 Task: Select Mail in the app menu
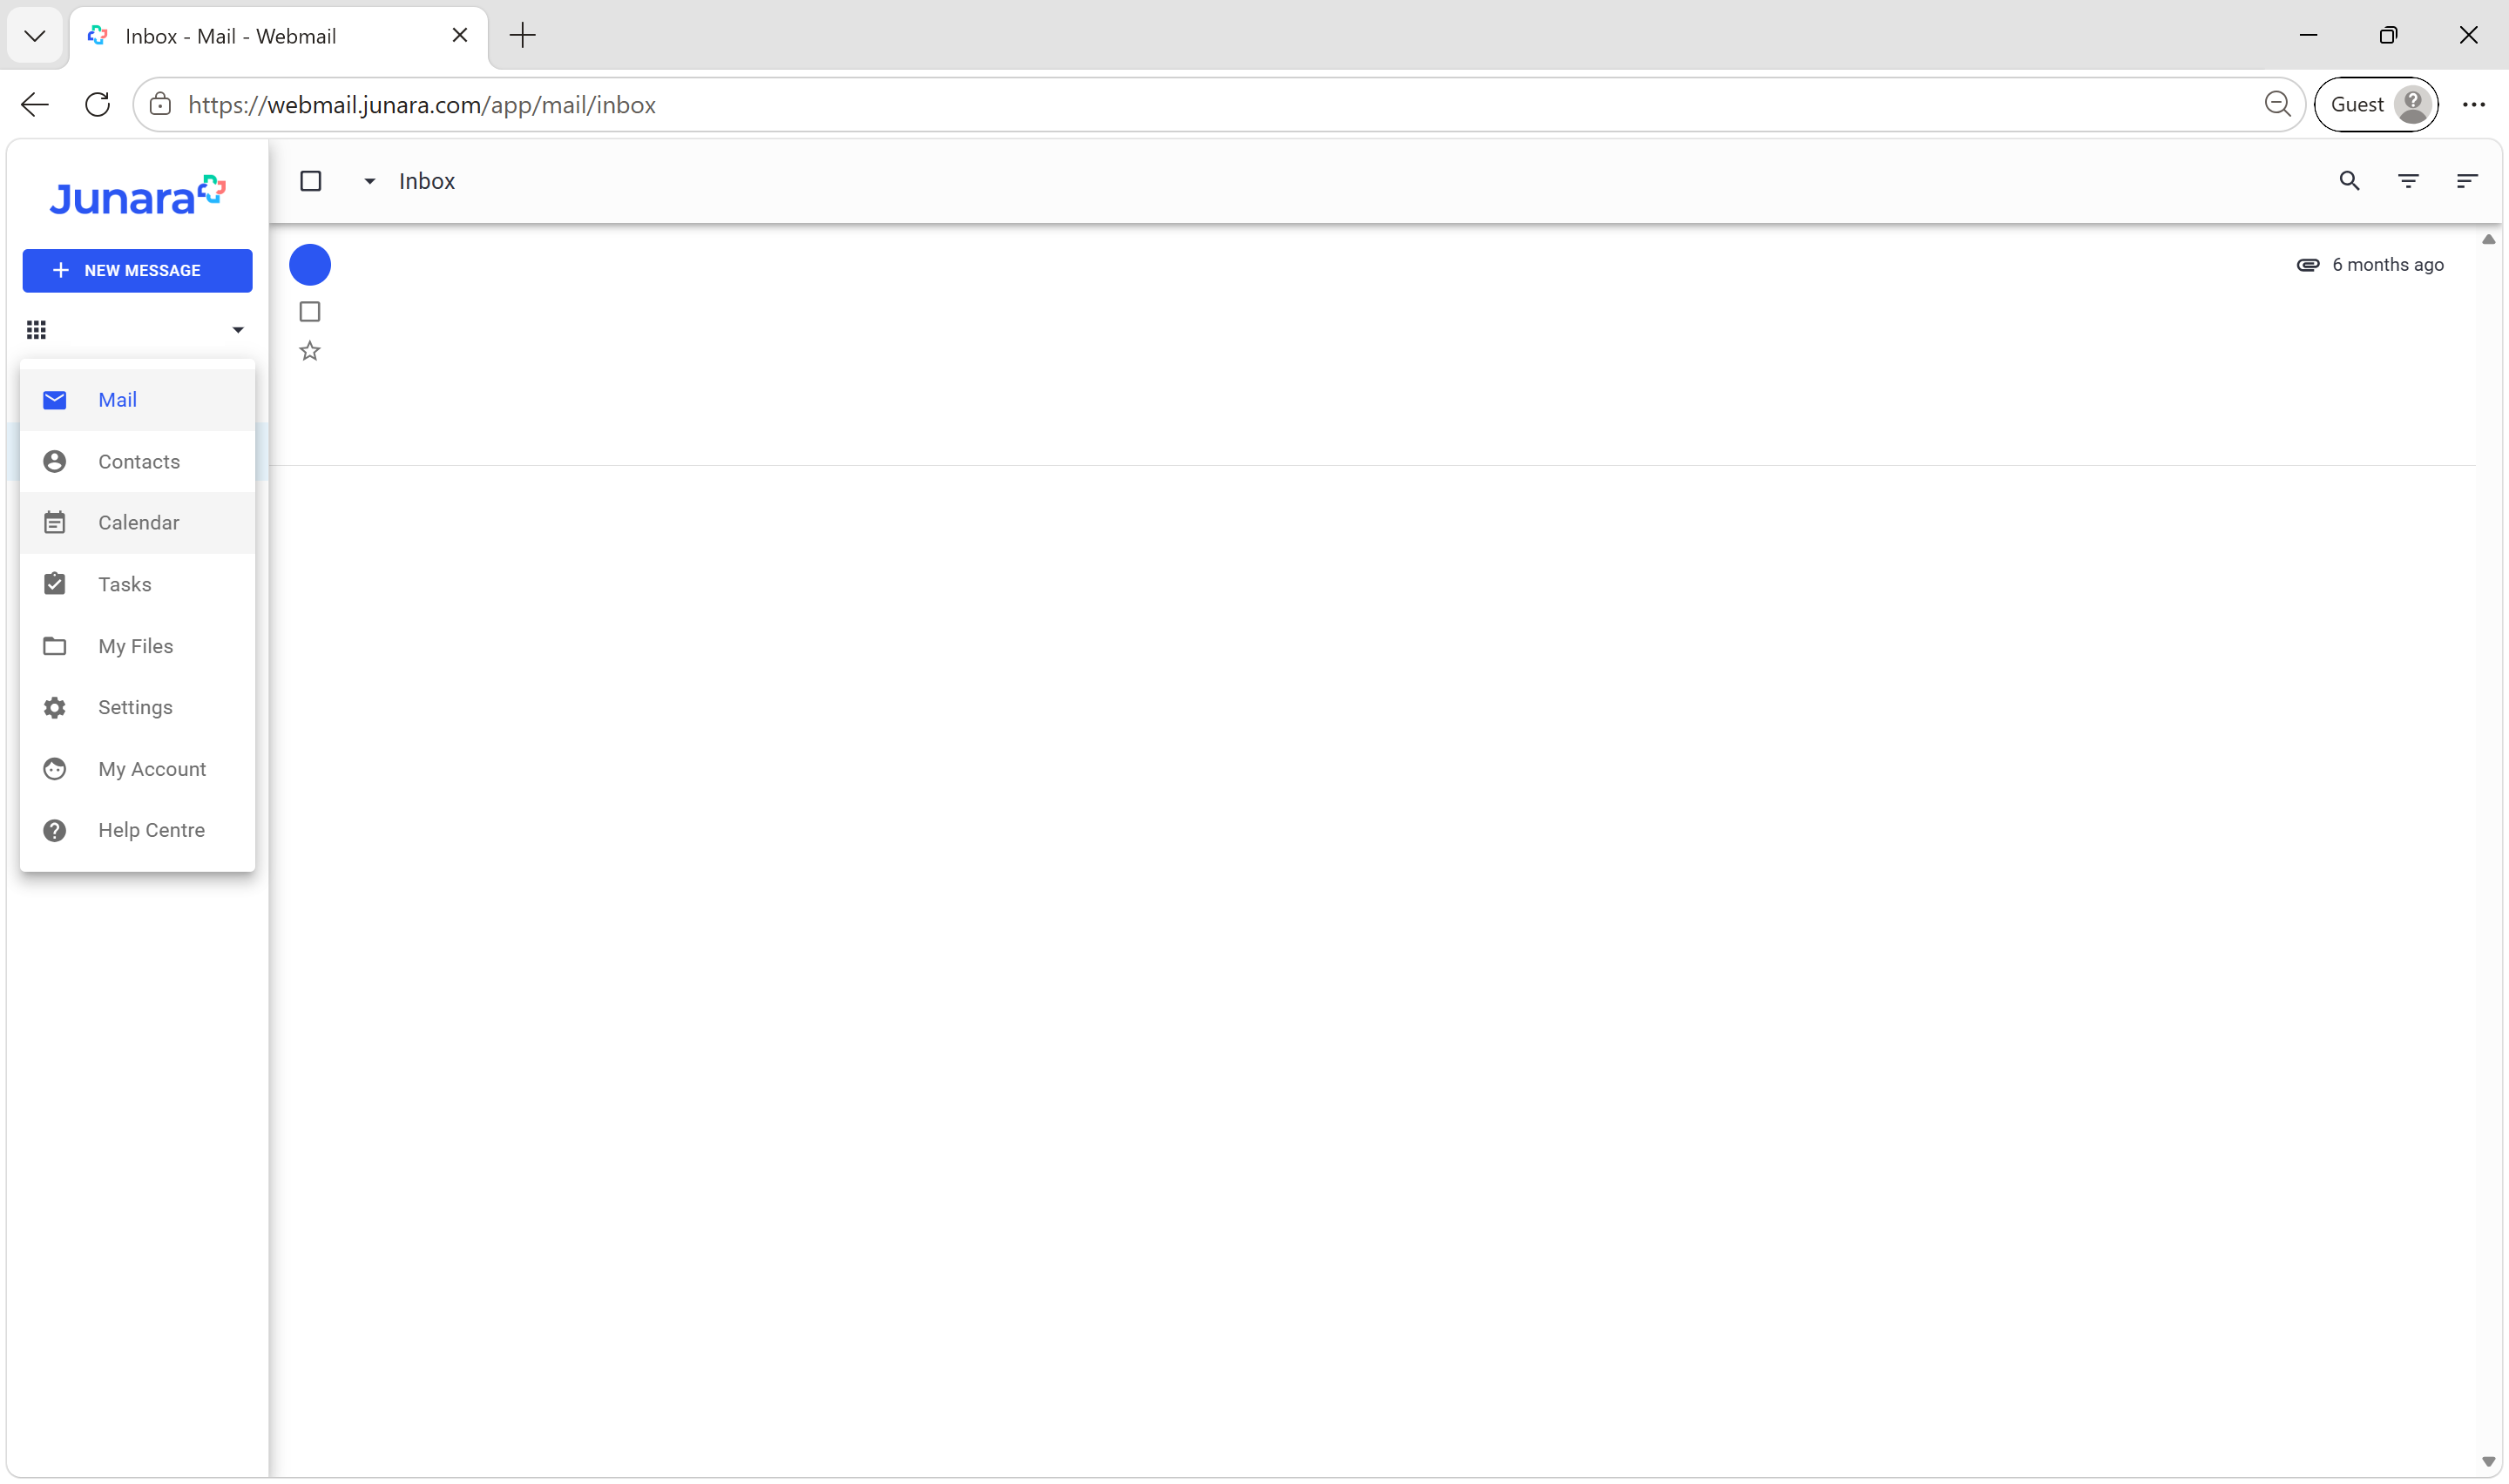coord(137,400)
